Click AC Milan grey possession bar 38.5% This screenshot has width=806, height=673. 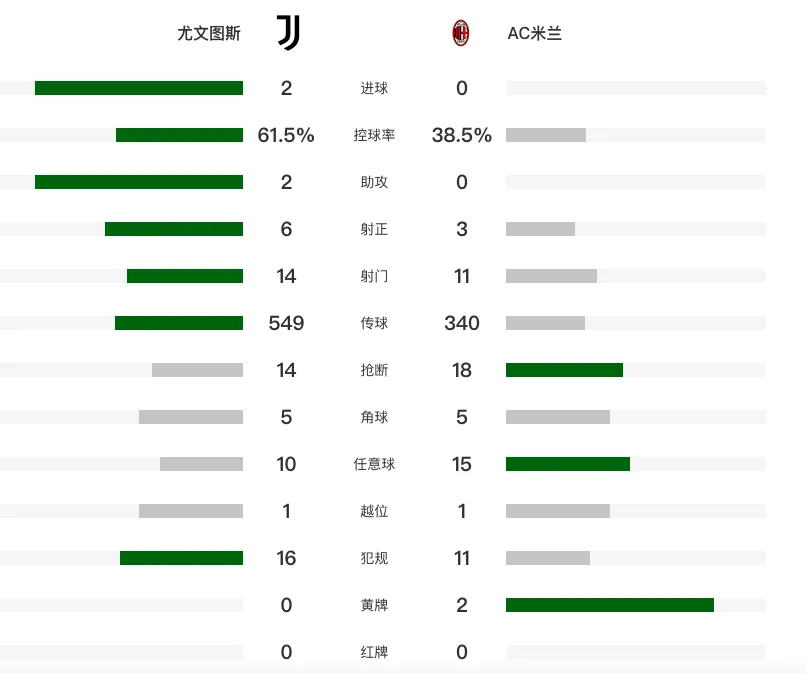546,135
